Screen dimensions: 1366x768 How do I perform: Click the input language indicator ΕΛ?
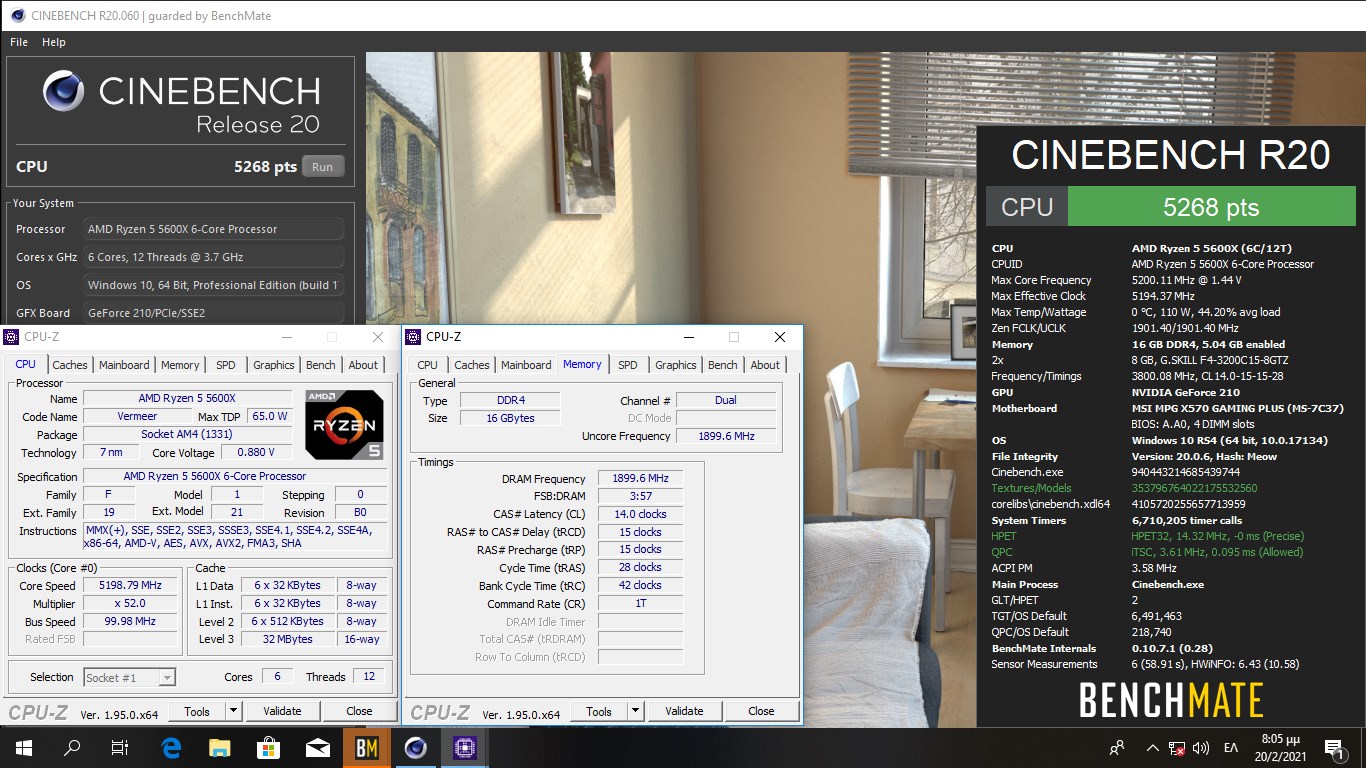[1231, 748]
